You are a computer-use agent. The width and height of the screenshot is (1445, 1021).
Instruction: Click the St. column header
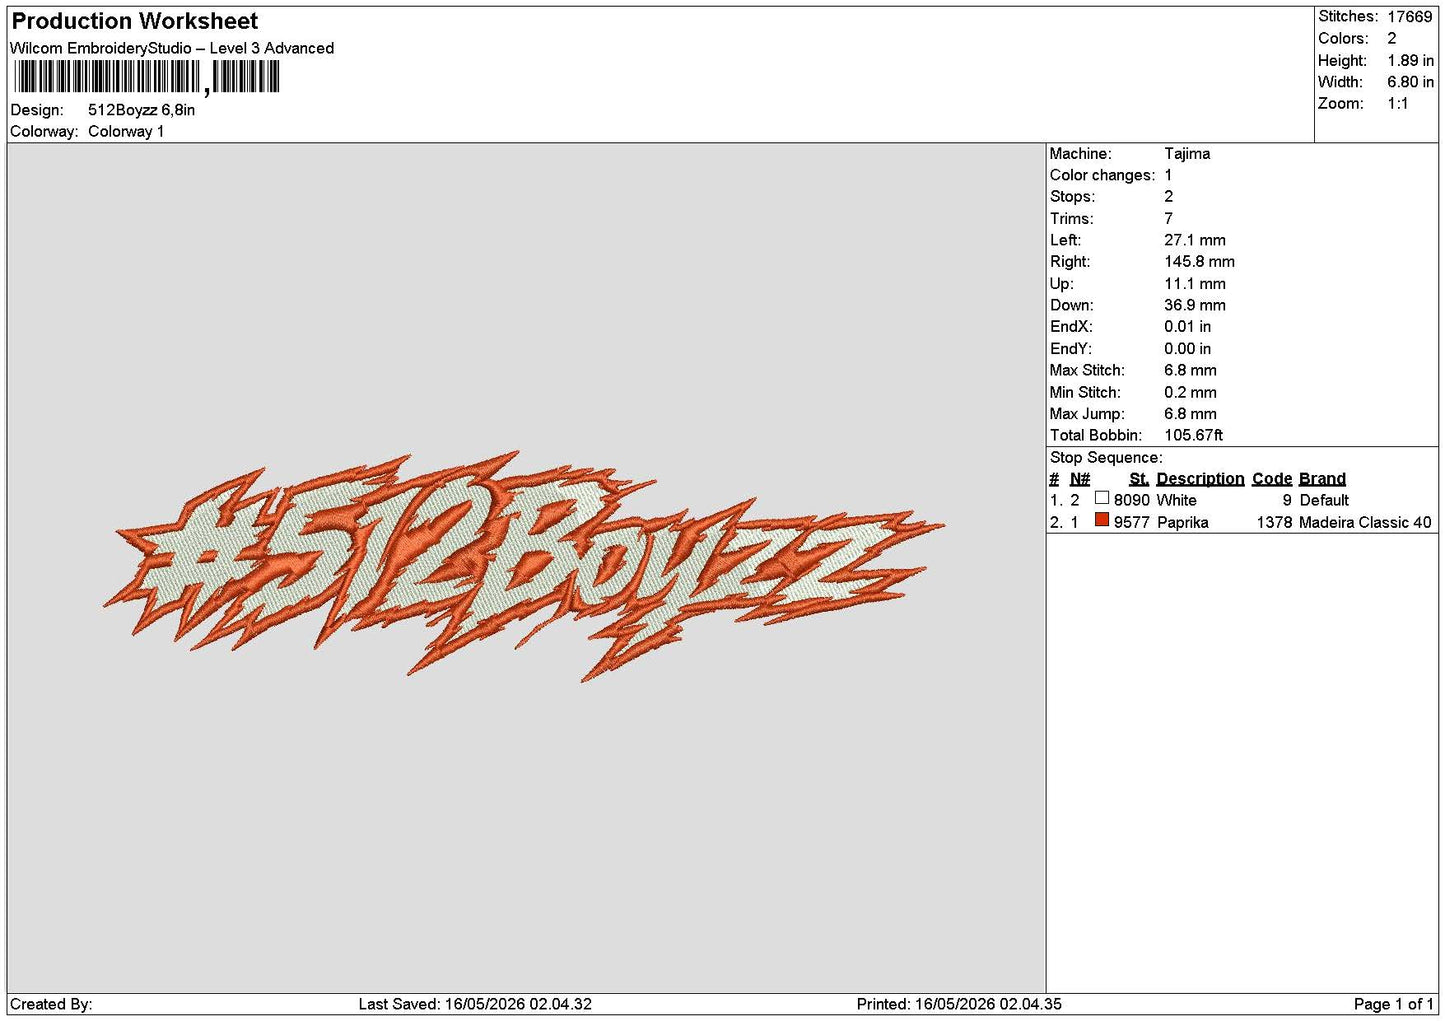click(x=1139, y=479)
